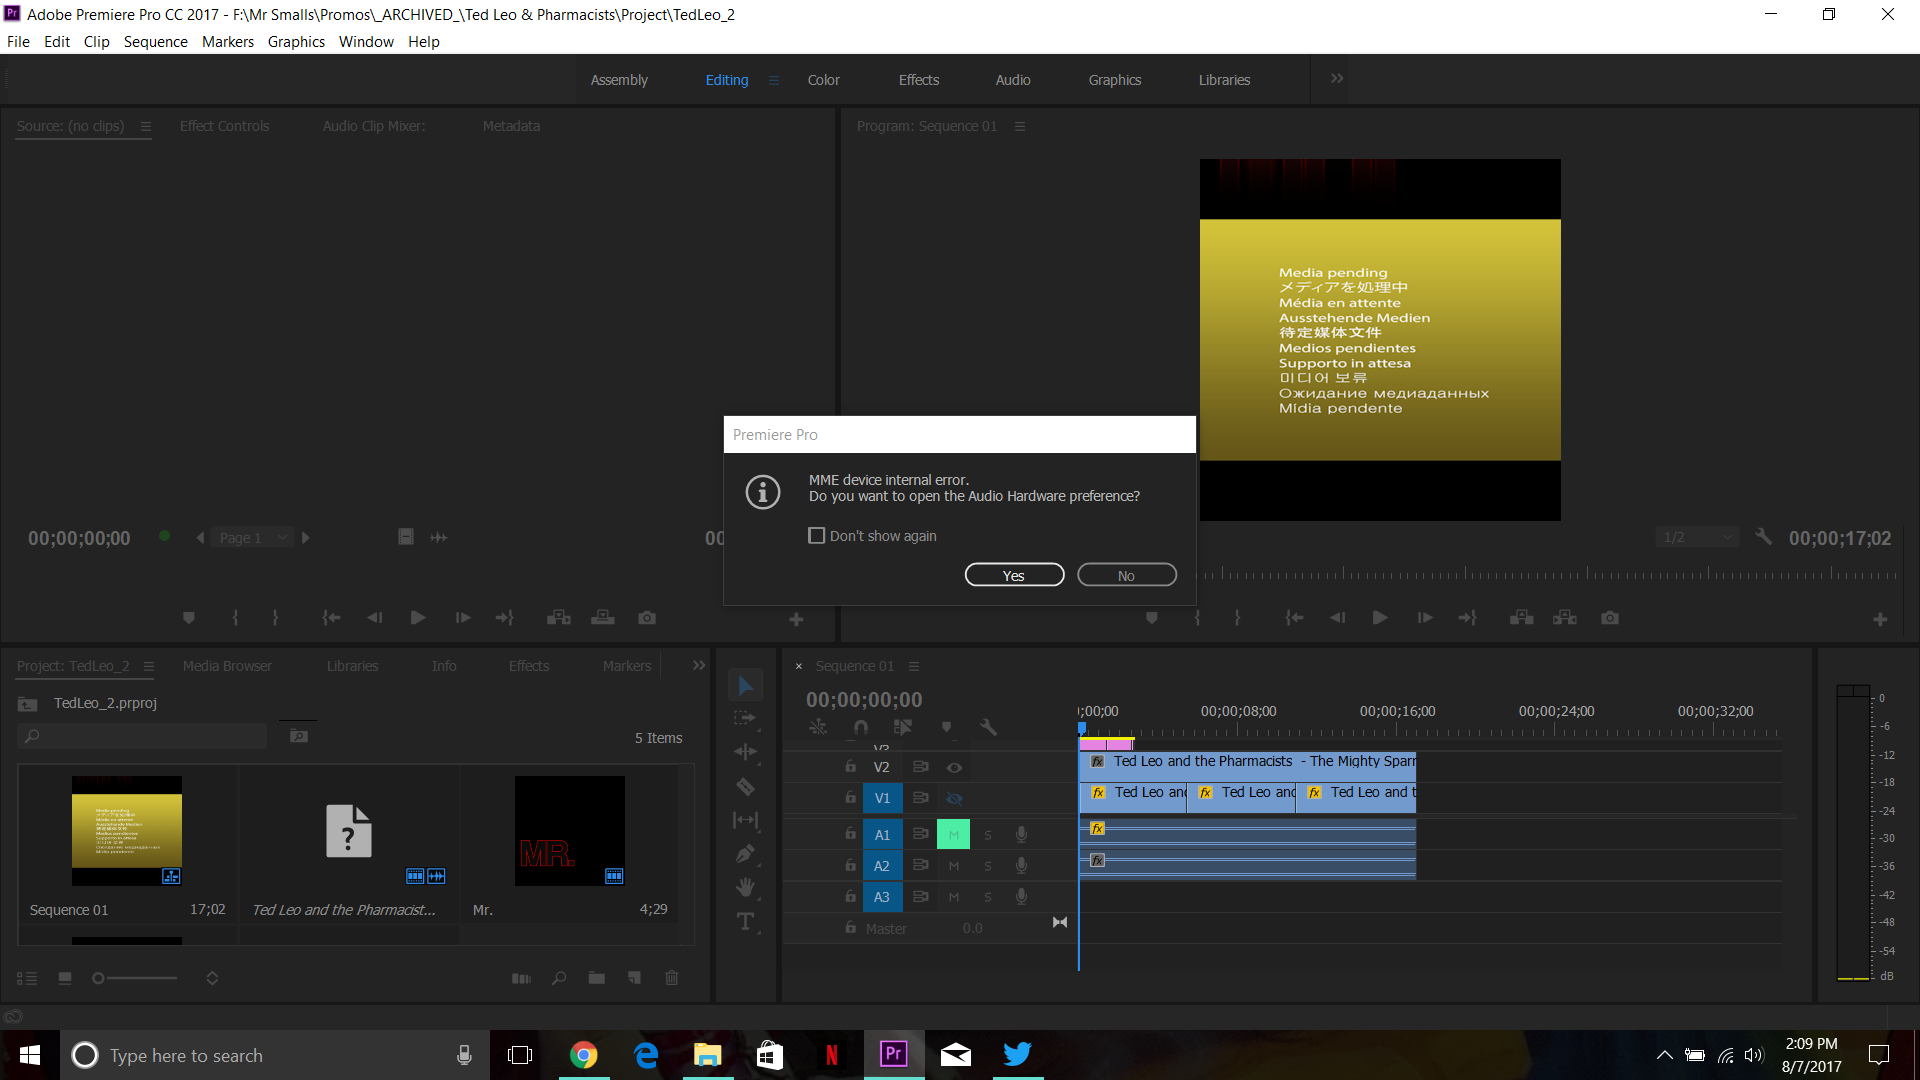Launch Chrome from the taskbar
Screen dimensions: 1920x1080
coord(584,1055)
